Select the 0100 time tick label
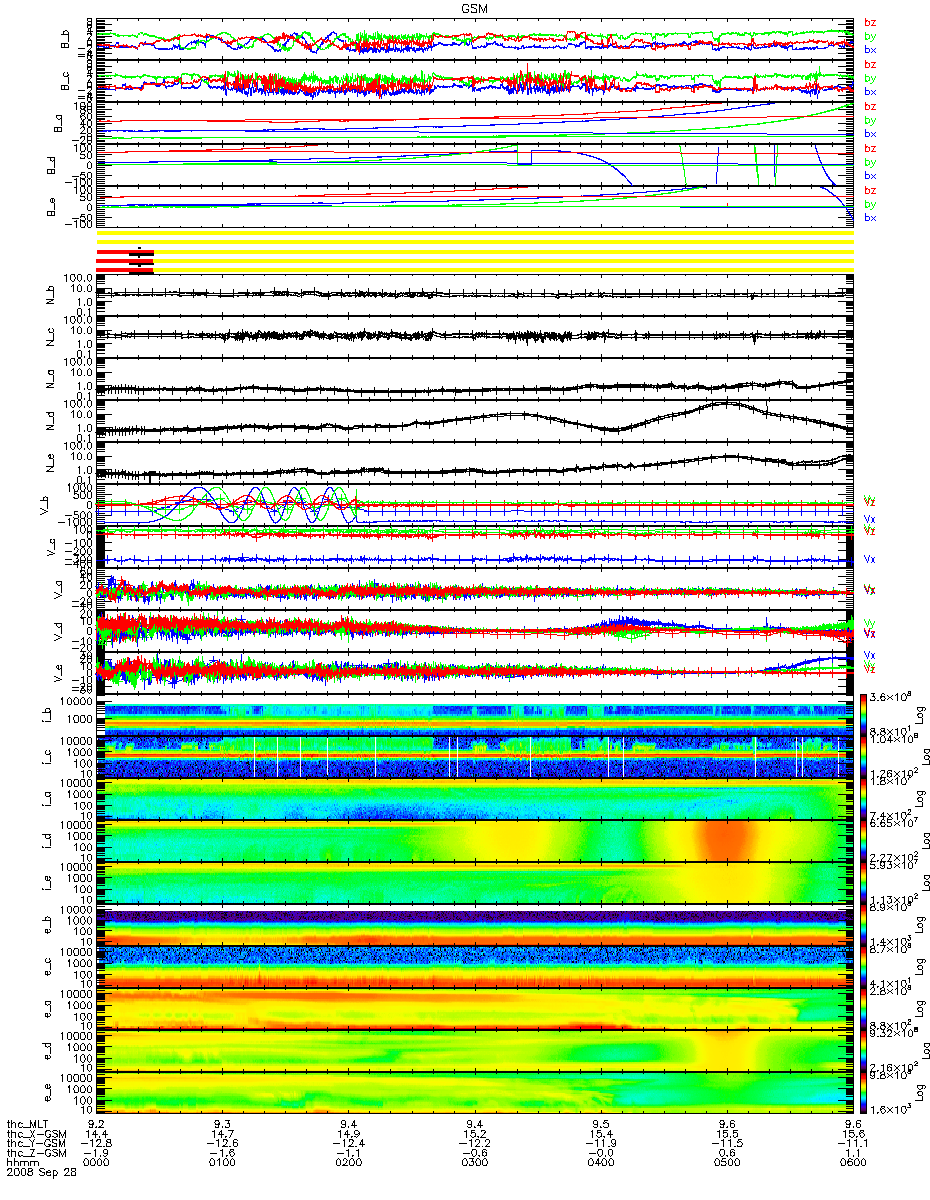 click(x=223, y=1160)
